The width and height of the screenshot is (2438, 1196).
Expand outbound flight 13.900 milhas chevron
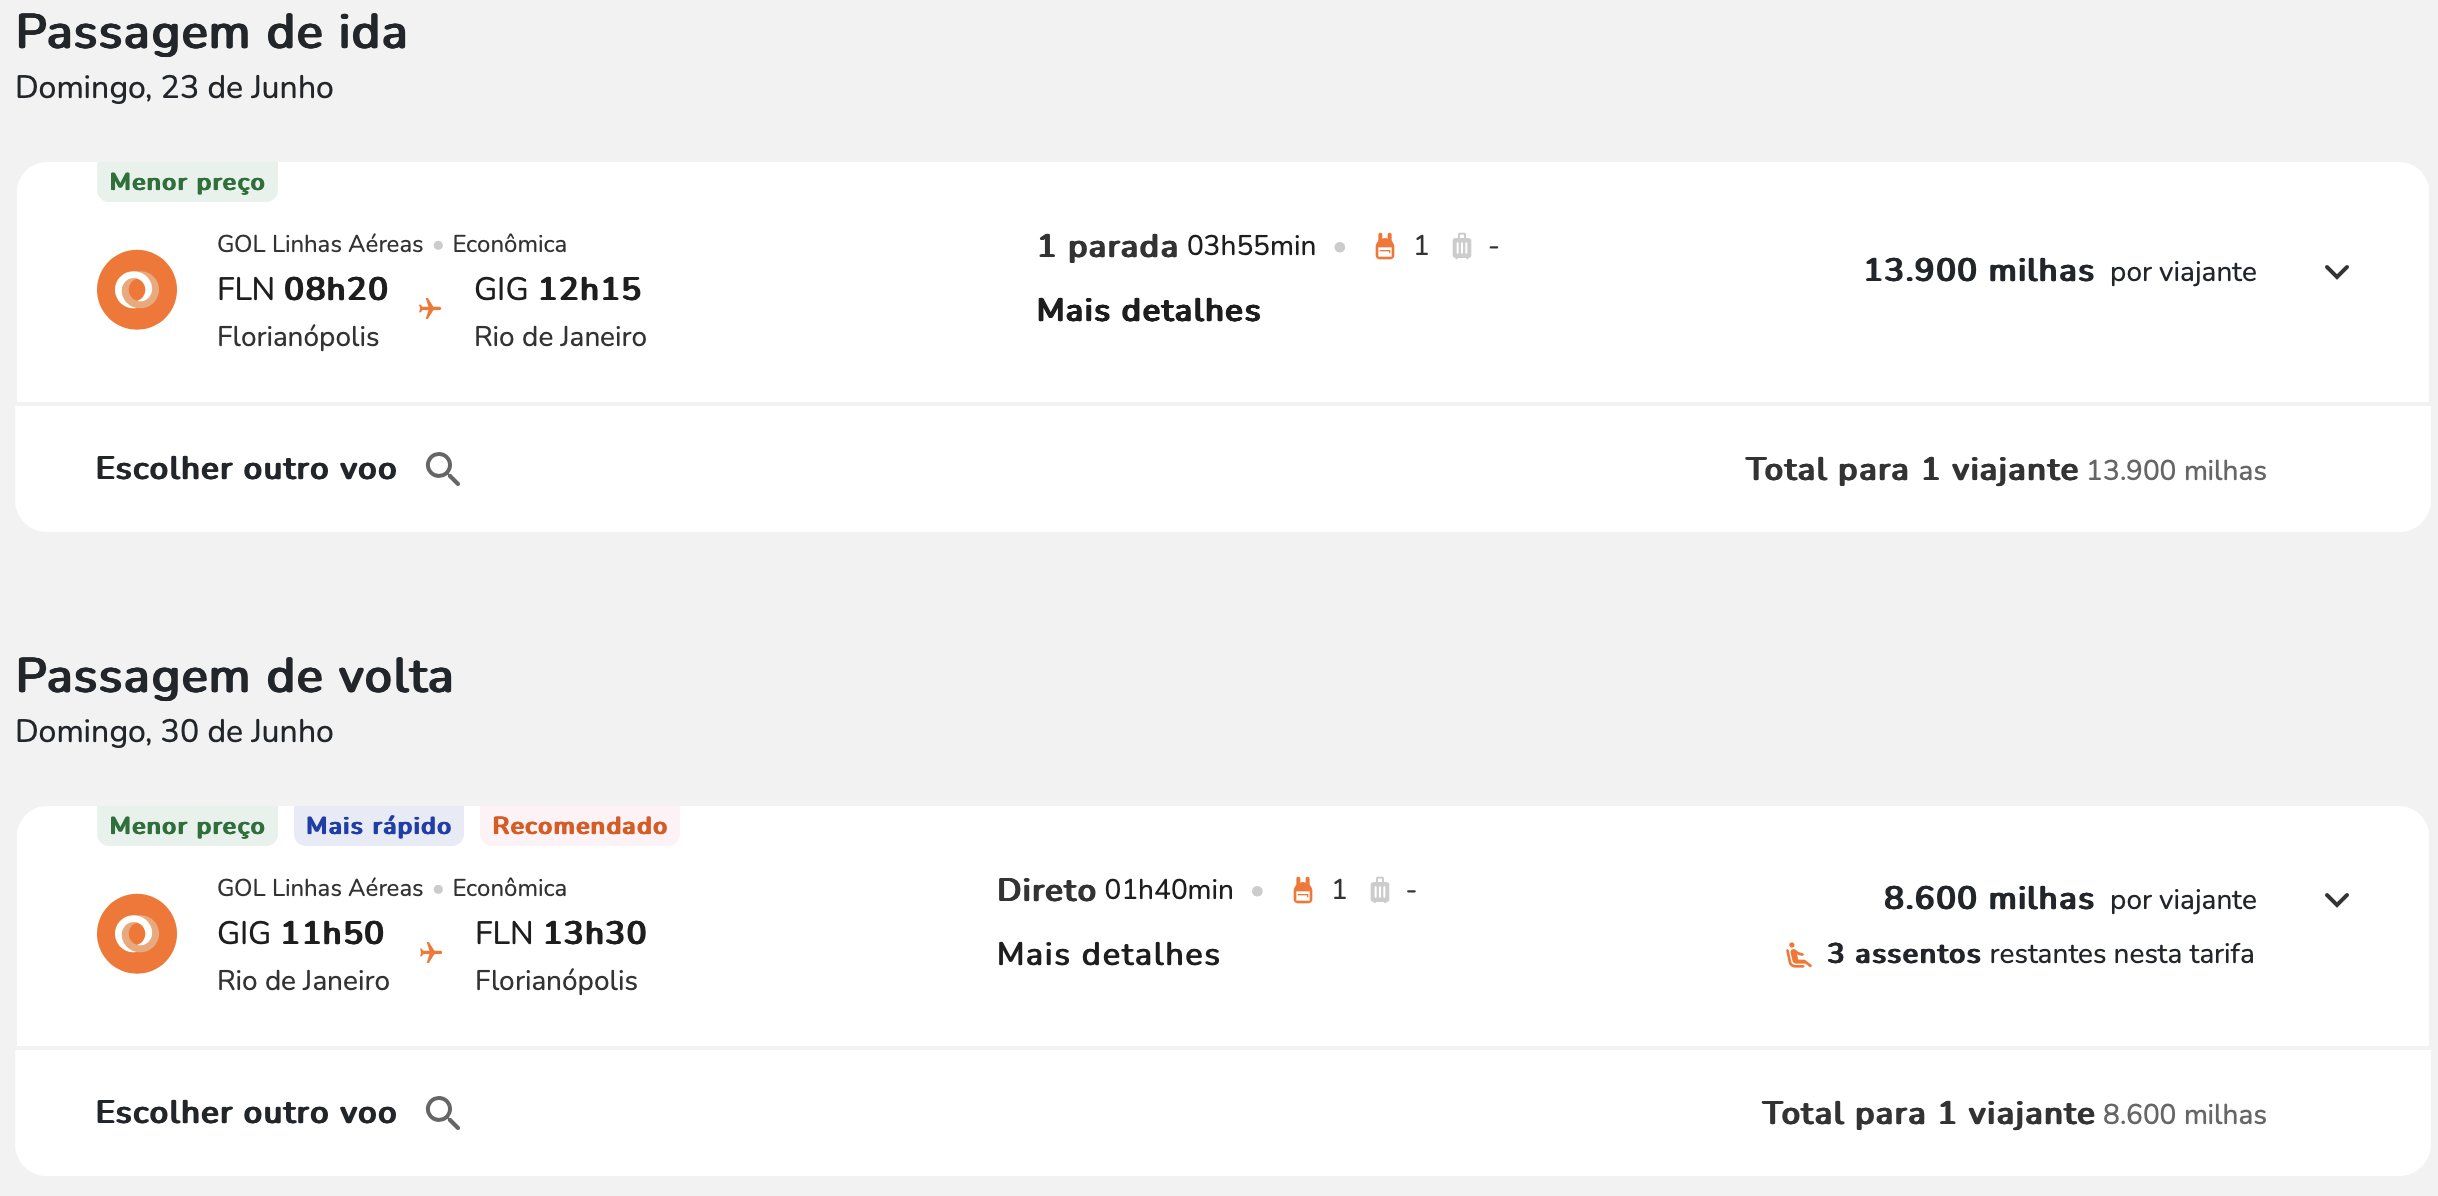tap(2337, 272)
